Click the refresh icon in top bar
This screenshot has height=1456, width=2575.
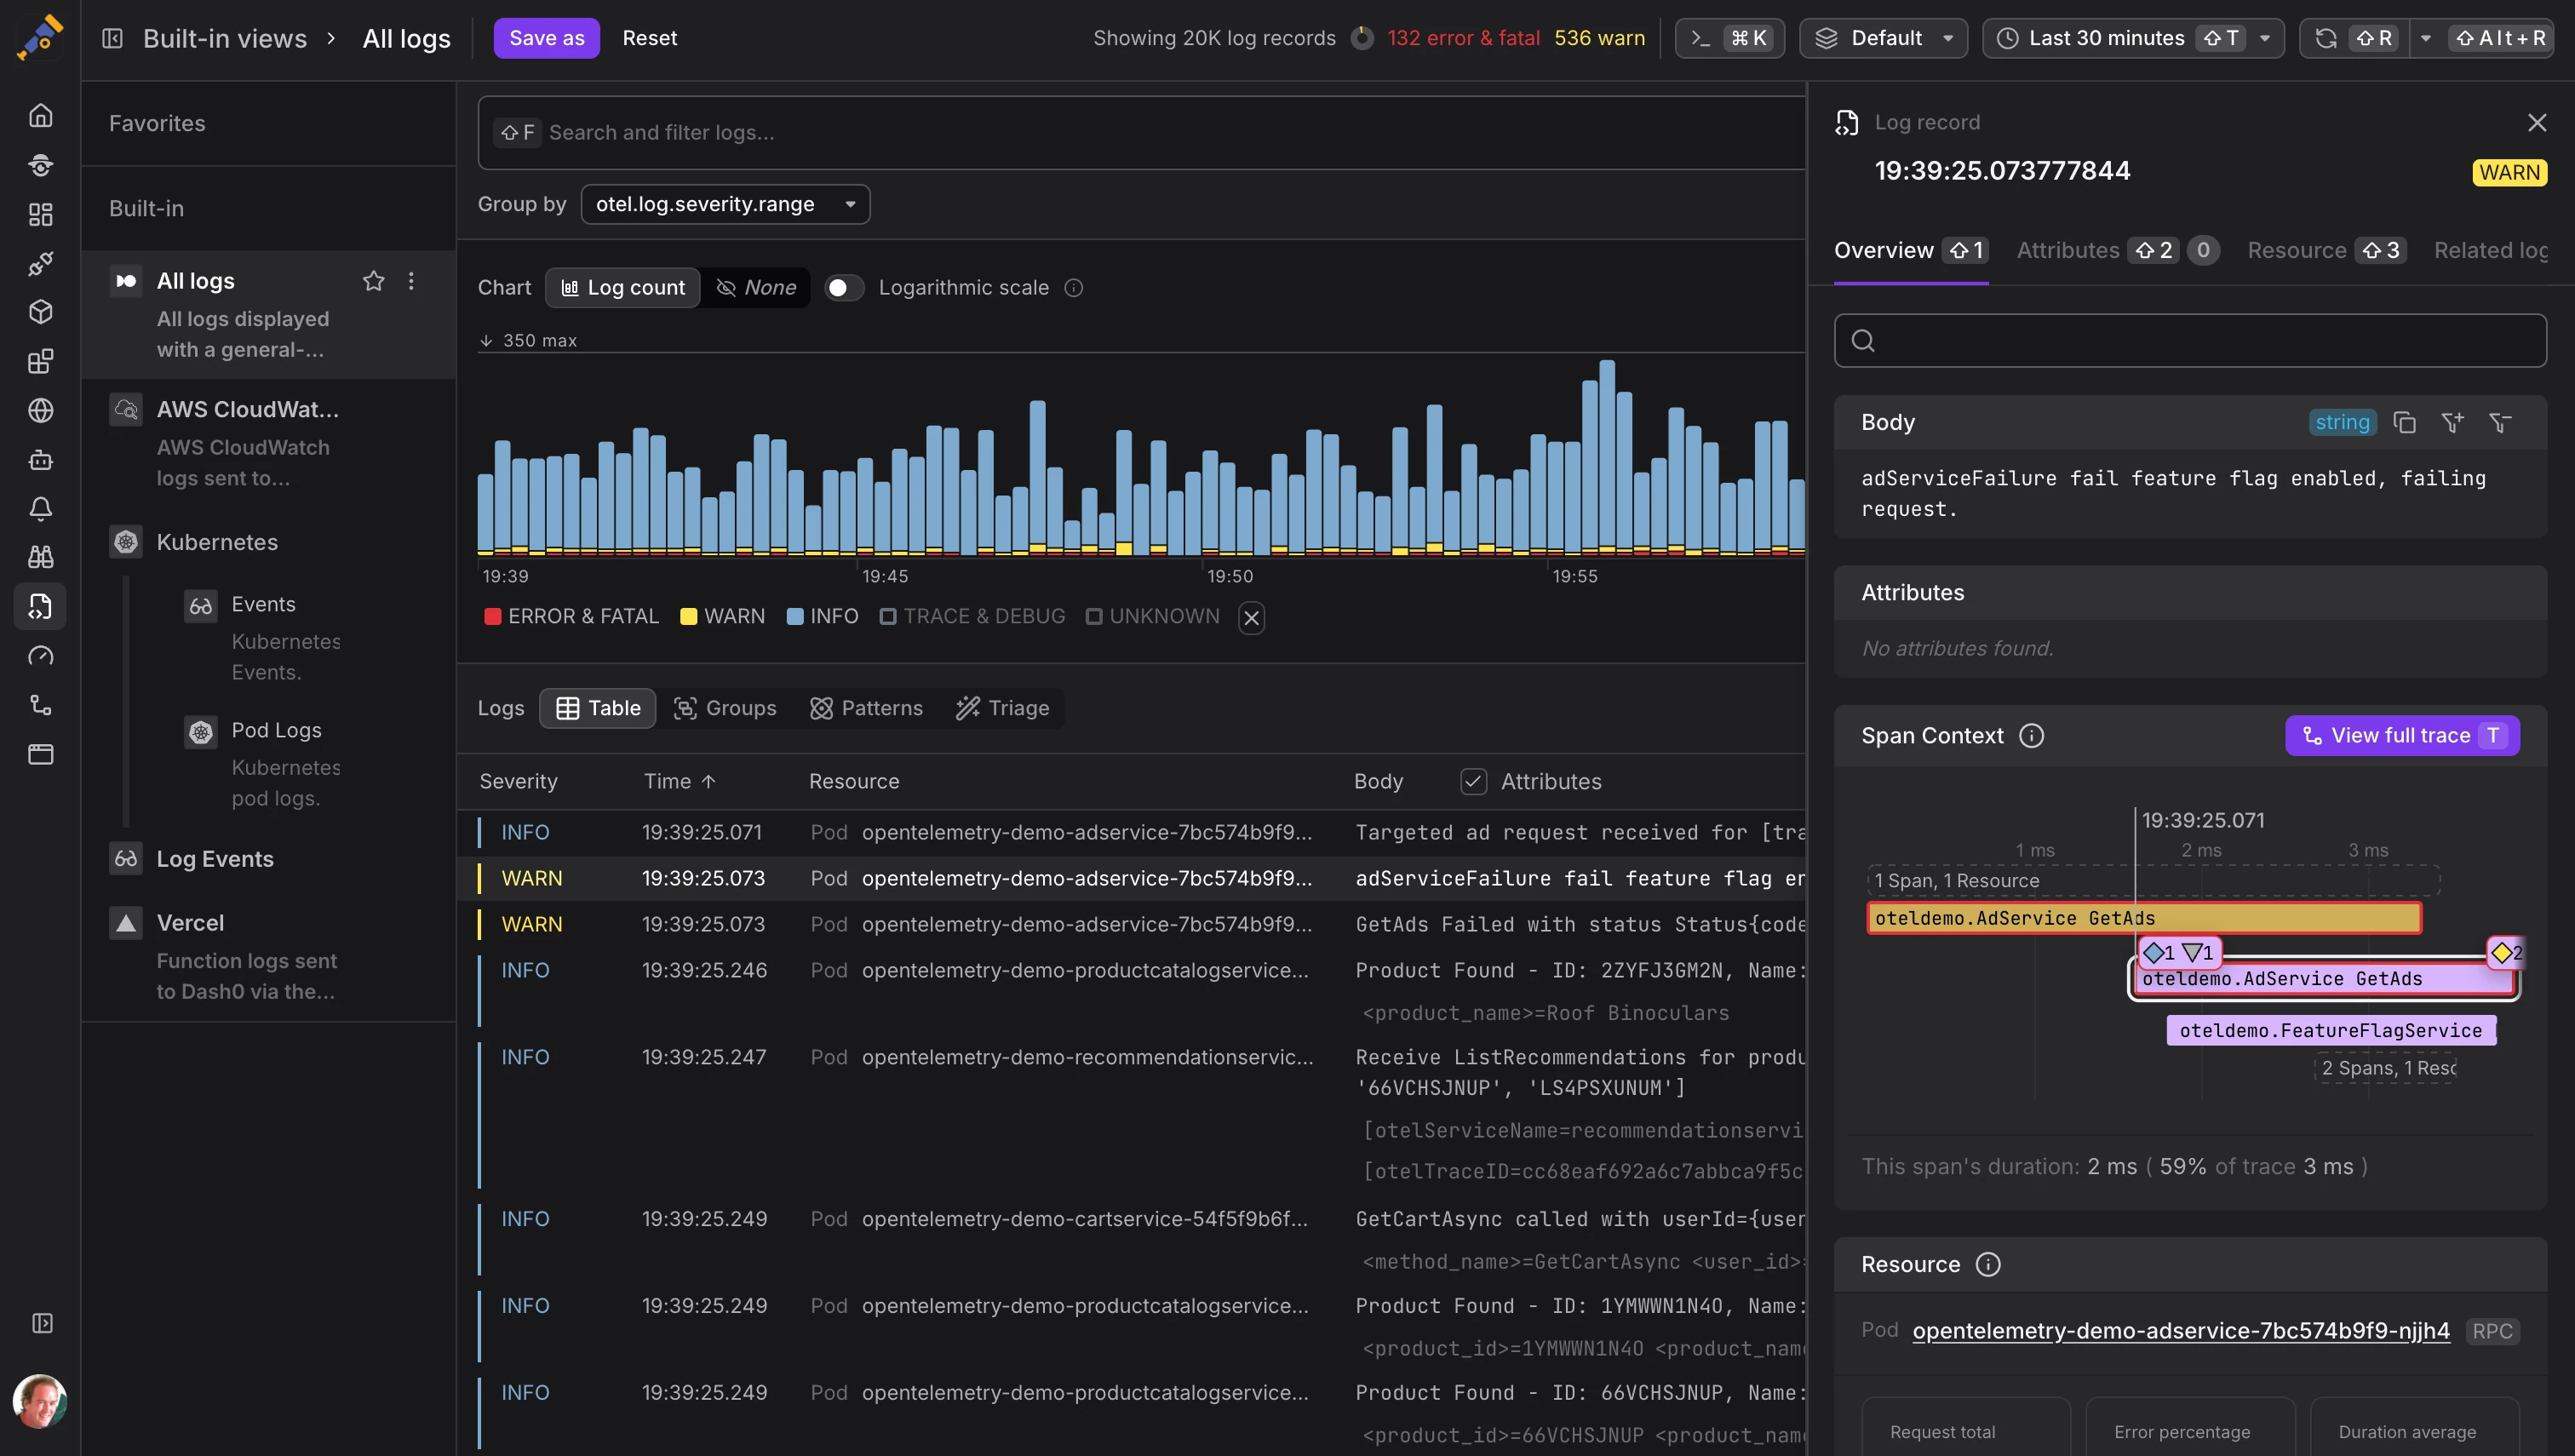pyautogui.click(x=2326, y=38)
